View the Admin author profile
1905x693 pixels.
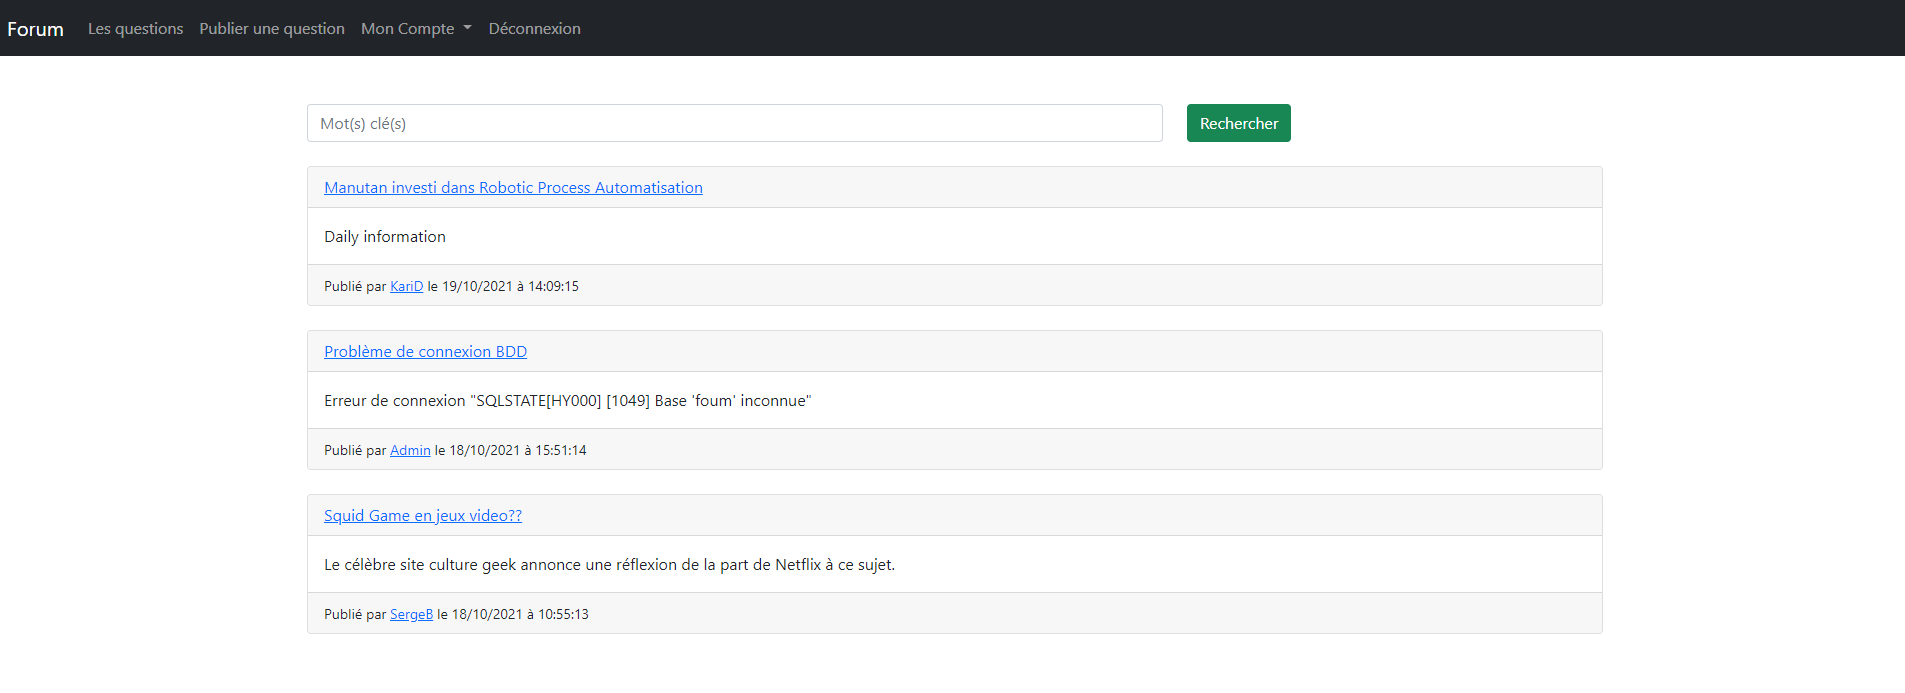[410, 451]
